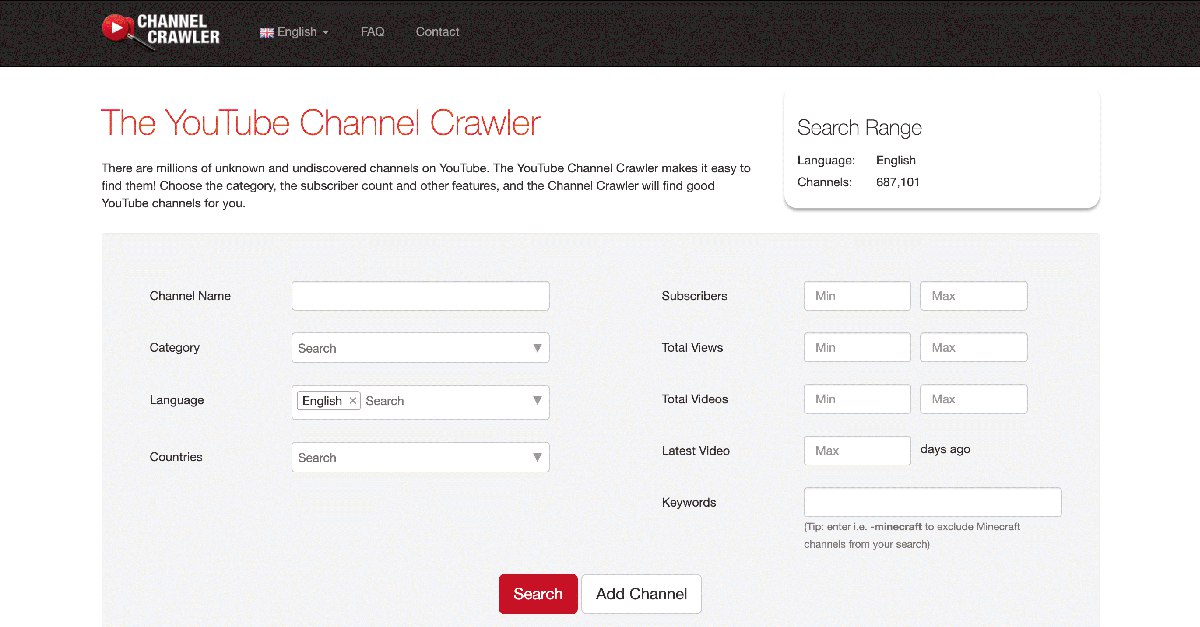Screen dimensions: 1200x627
Task: Click the Add Channel button
Action: point(641,594)
